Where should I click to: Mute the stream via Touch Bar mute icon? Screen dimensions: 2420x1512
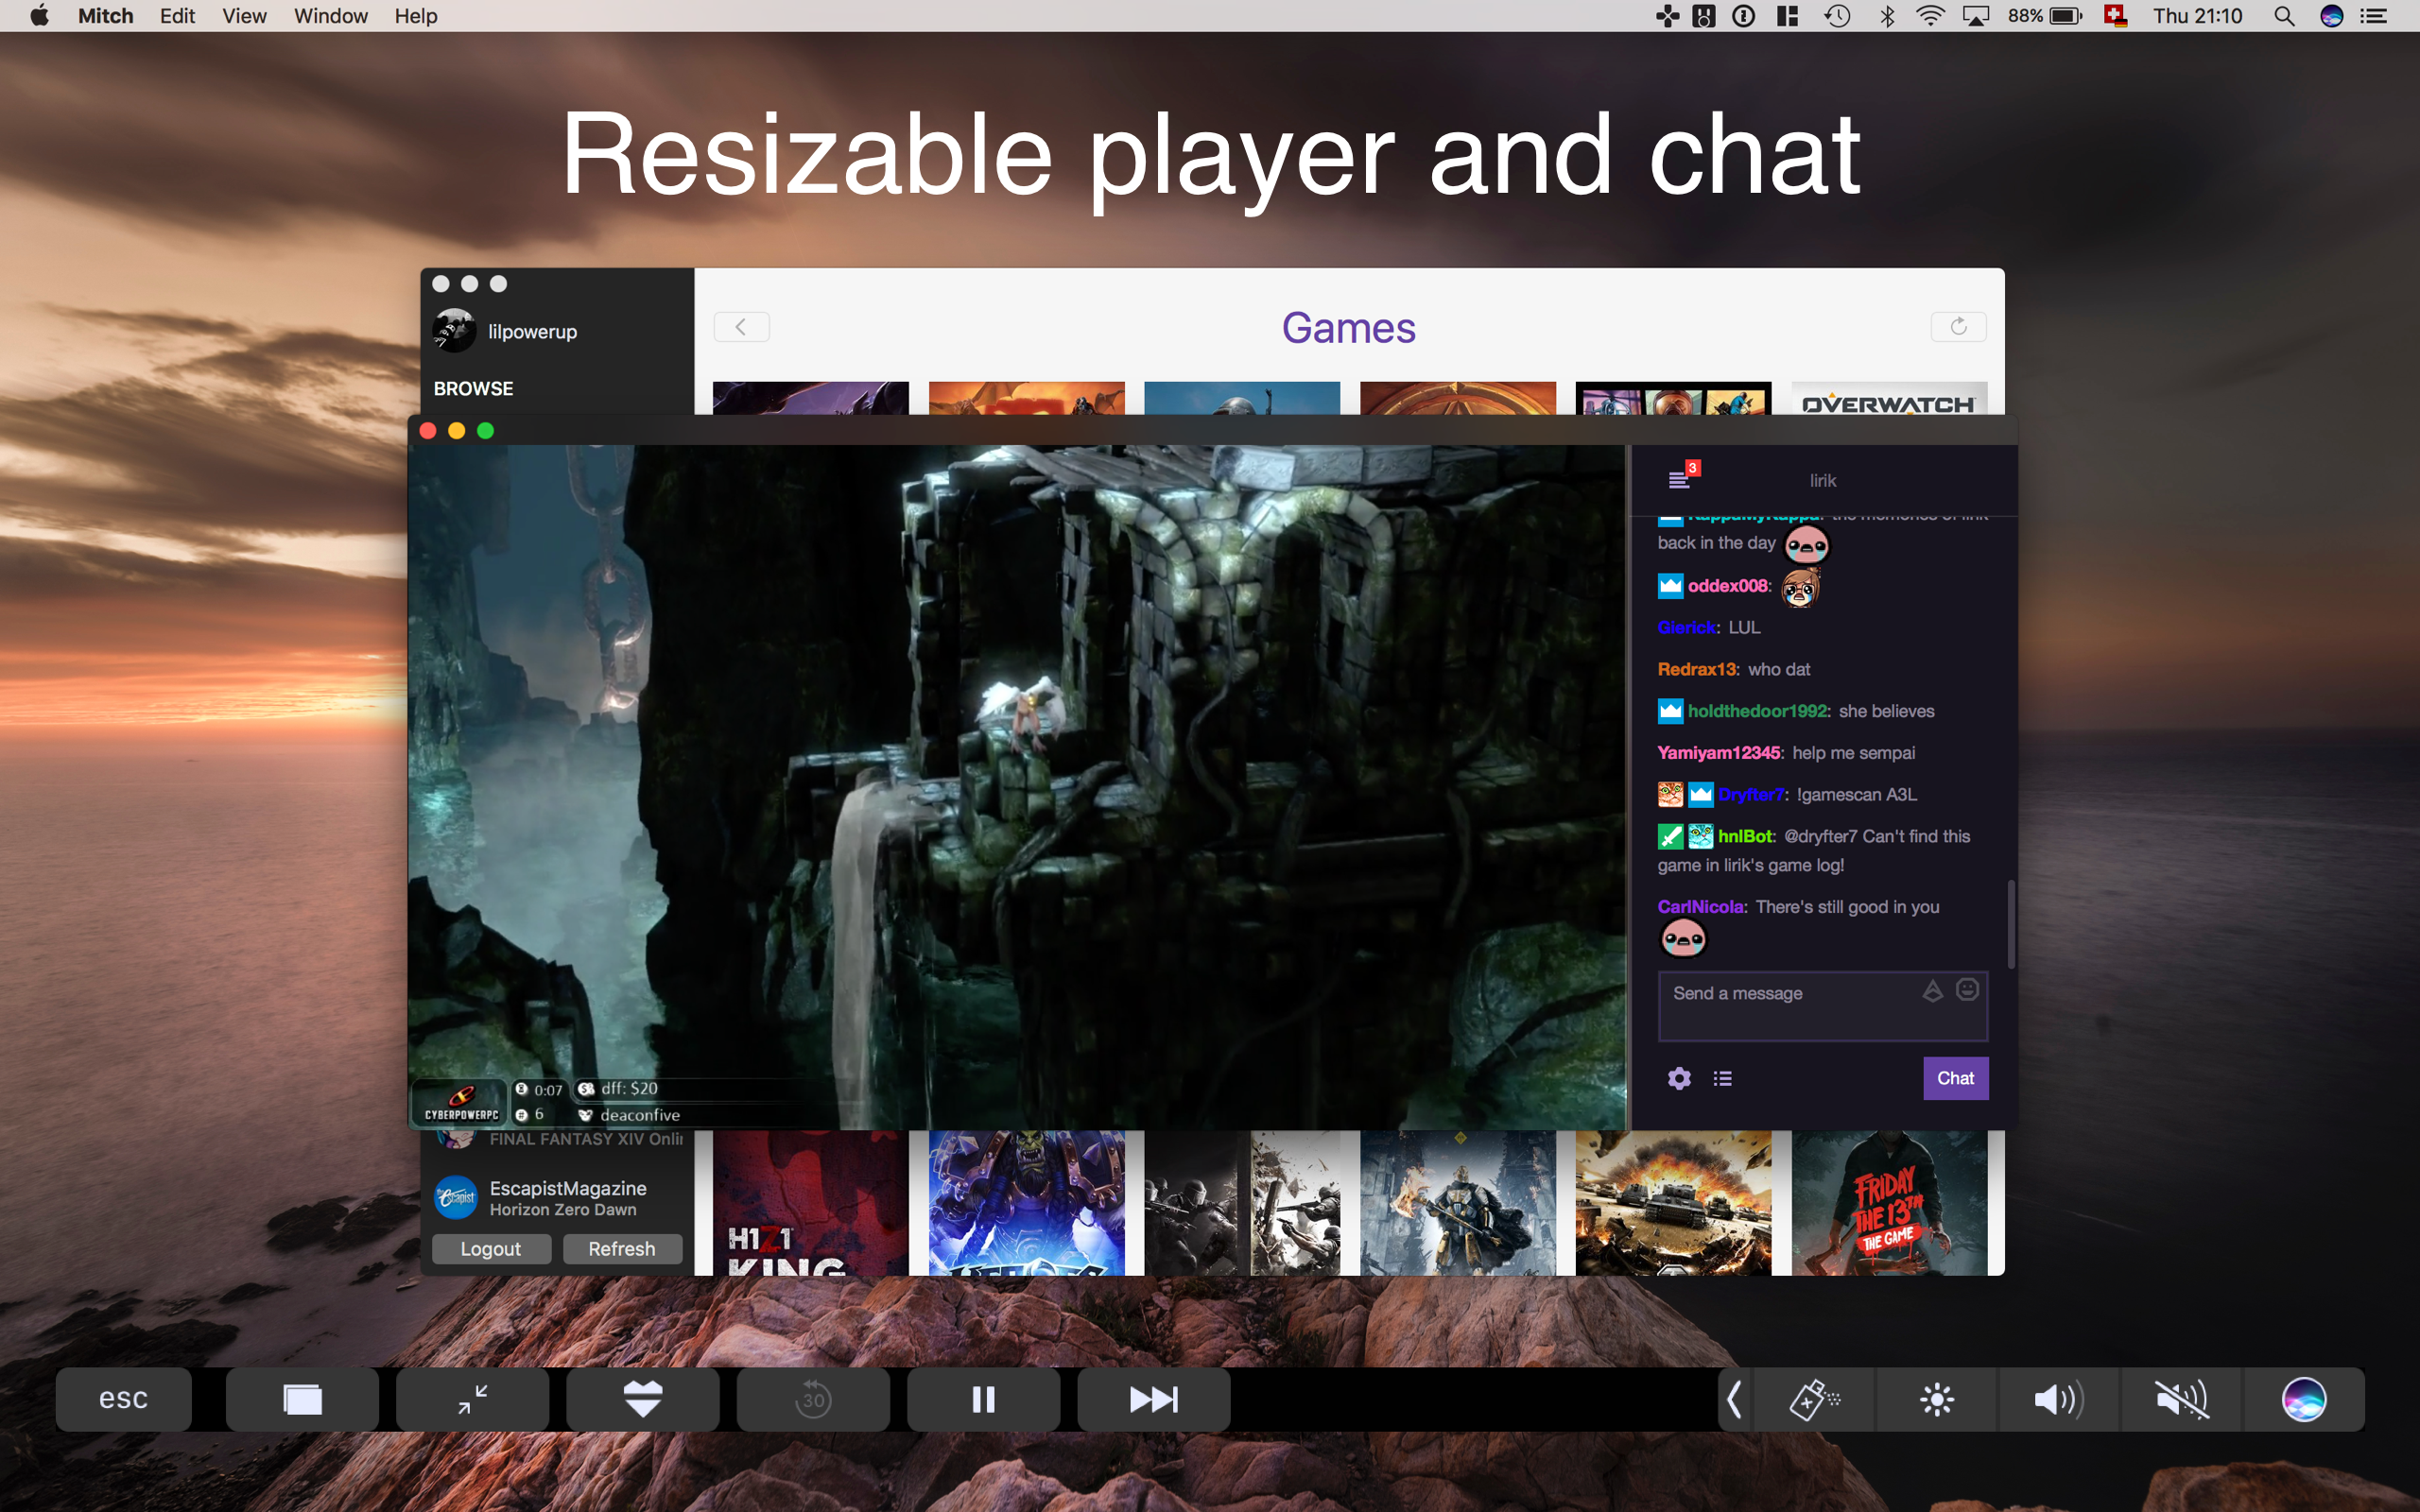point(2181,1399)
